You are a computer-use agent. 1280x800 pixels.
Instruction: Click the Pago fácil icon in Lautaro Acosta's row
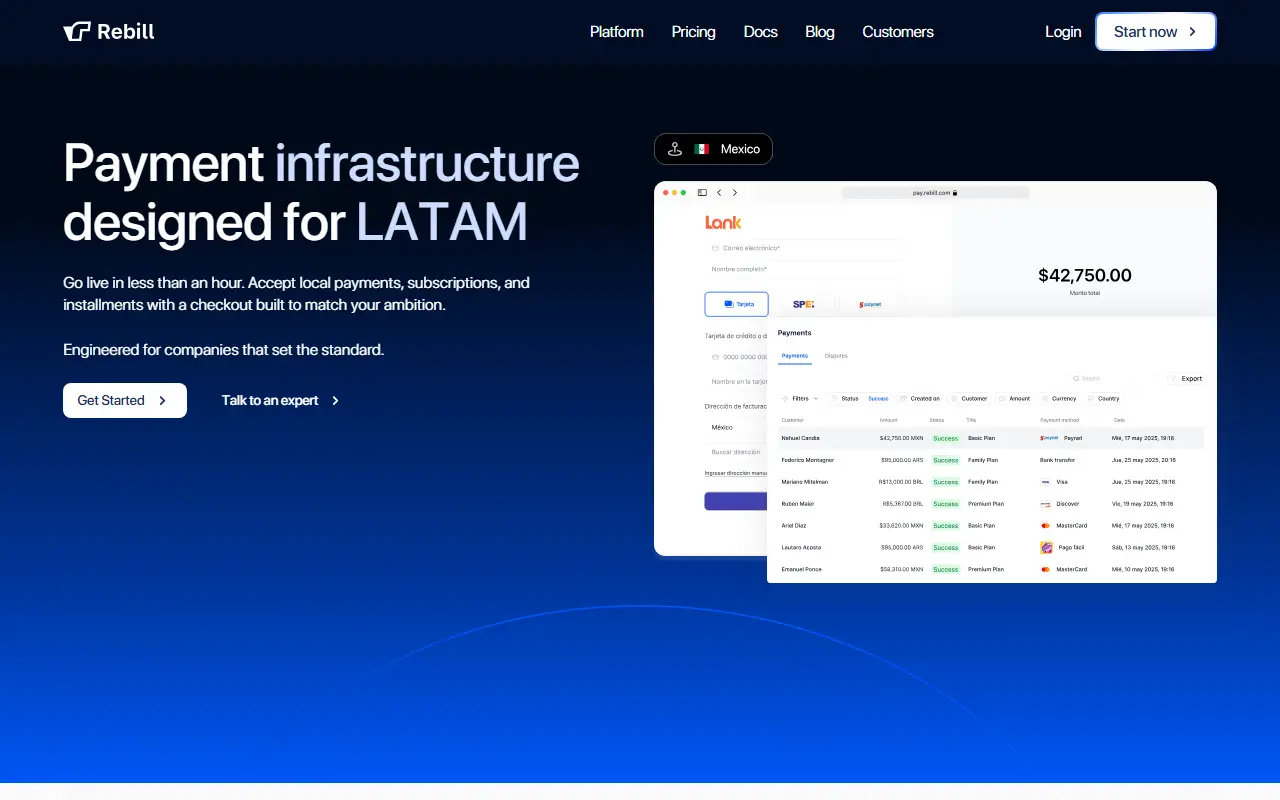pyautogui.click(x=1046, y=548)
